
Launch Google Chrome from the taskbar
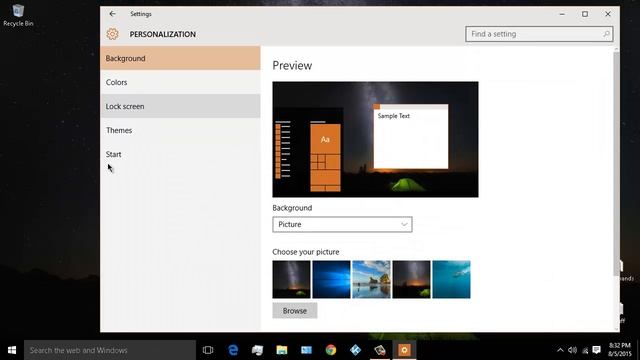click(x=331, y=350)
